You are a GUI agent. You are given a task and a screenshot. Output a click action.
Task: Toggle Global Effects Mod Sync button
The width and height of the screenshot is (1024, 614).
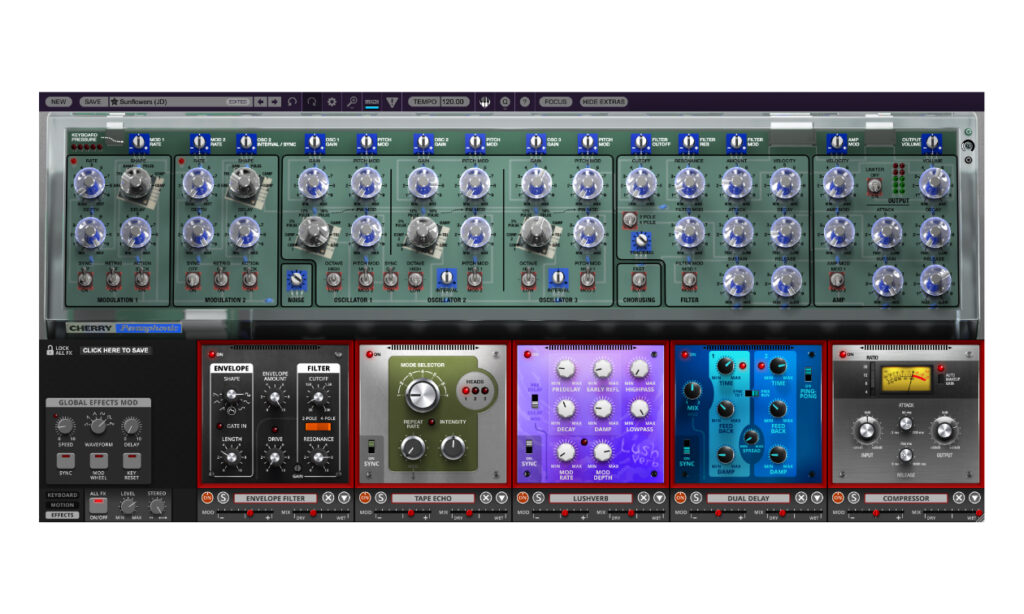point(65,460)
